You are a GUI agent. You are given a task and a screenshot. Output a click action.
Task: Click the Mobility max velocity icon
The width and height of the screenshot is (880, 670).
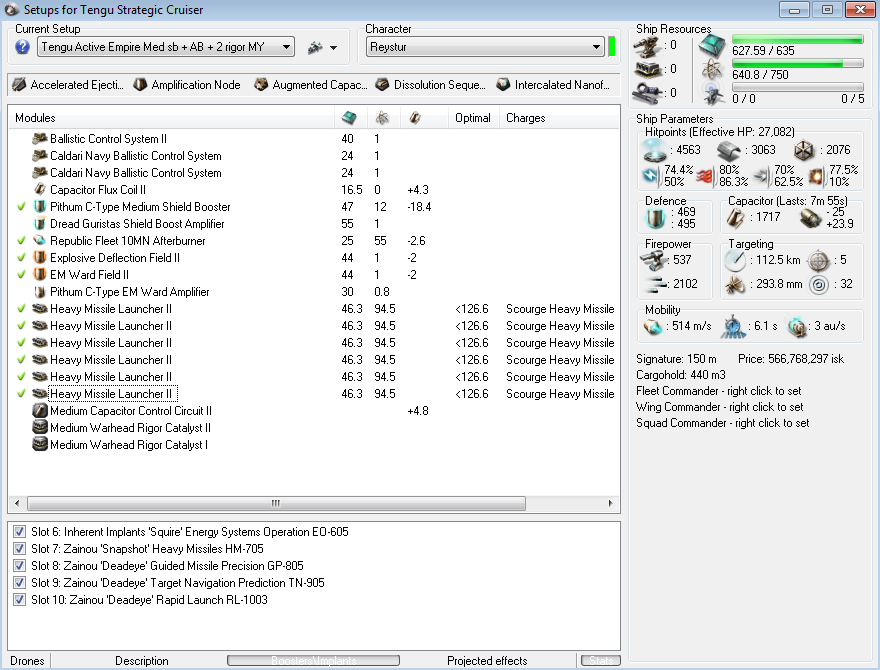653,326
